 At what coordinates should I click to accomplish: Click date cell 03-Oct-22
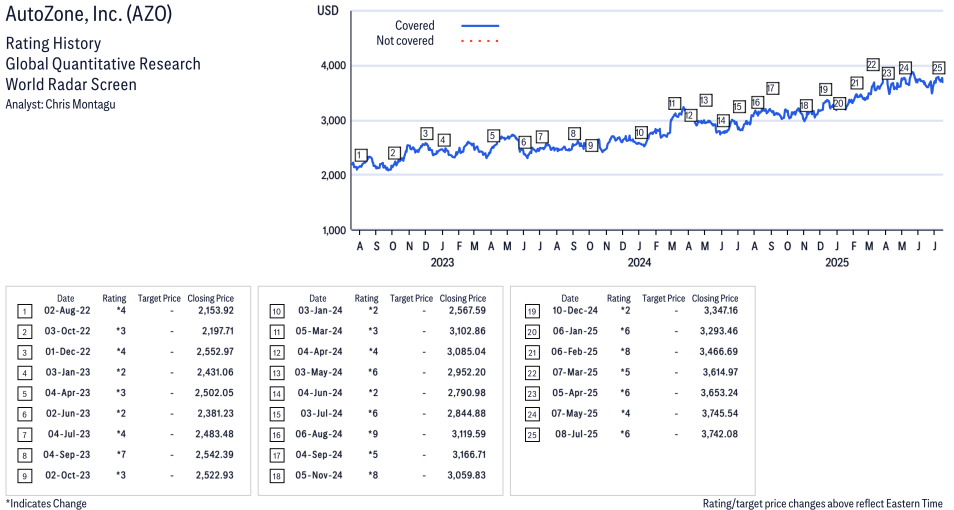(x=67, y=331)
